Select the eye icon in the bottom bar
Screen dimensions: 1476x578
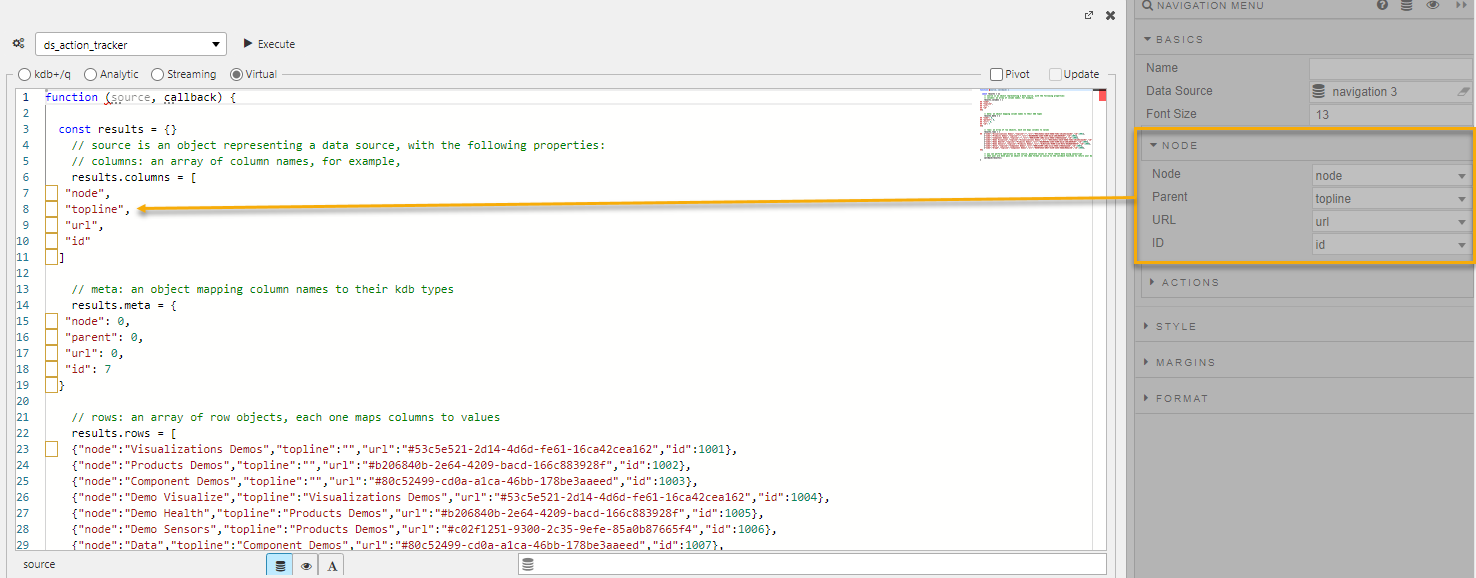pos(305,564)
